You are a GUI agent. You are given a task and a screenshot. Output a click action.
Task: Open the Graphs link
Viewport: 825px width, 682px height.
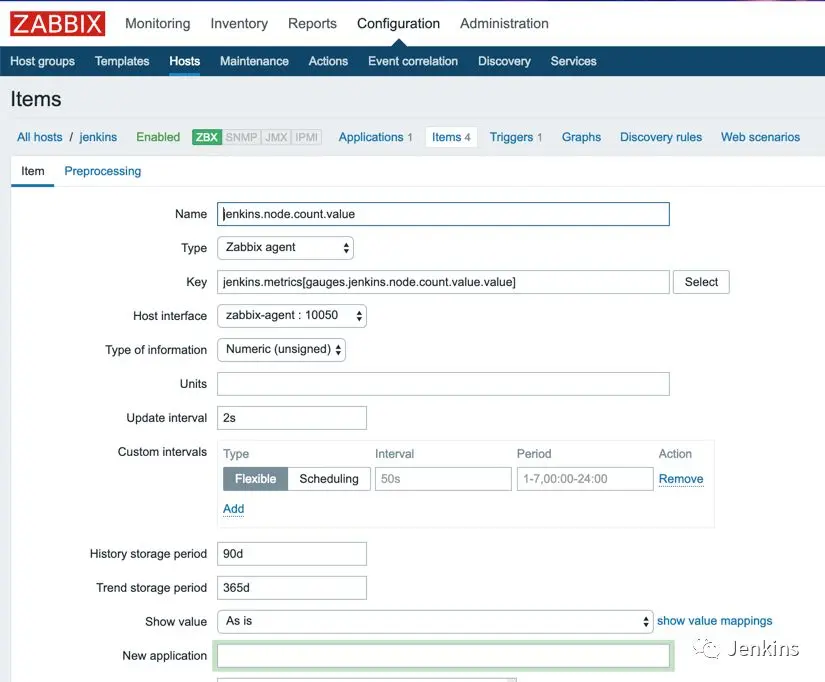[581, 137]
